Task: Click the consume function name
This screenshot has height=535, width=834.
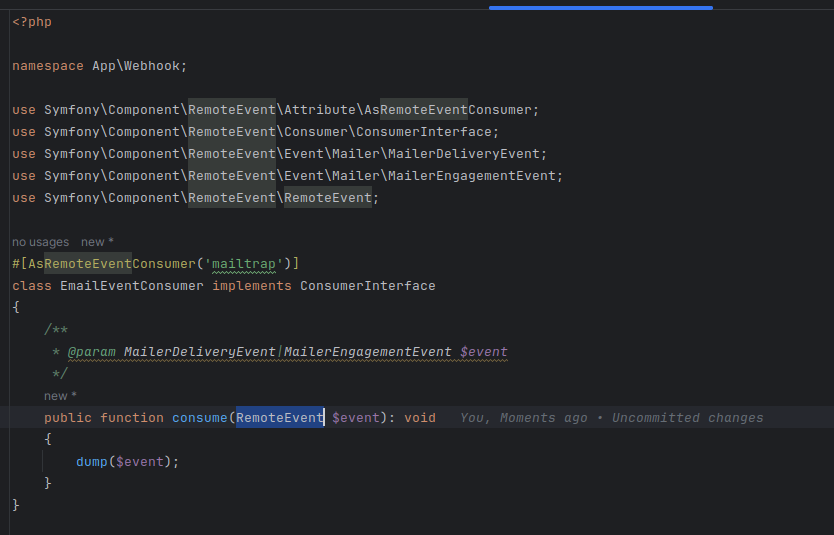Action: 199,417
